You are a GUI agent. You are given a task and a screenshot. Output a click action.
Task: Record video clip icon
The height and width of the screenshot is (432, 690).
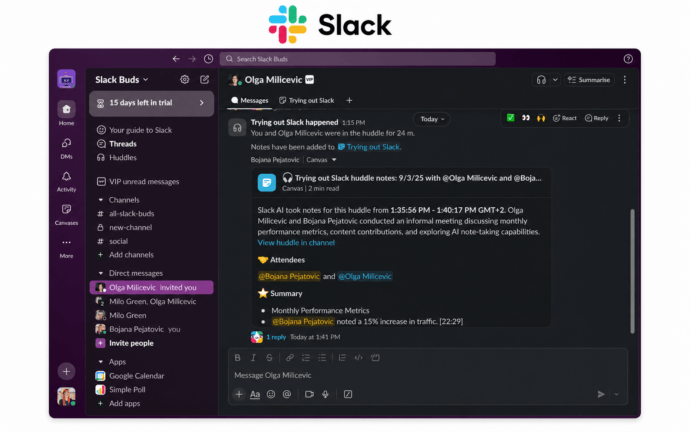309,394
